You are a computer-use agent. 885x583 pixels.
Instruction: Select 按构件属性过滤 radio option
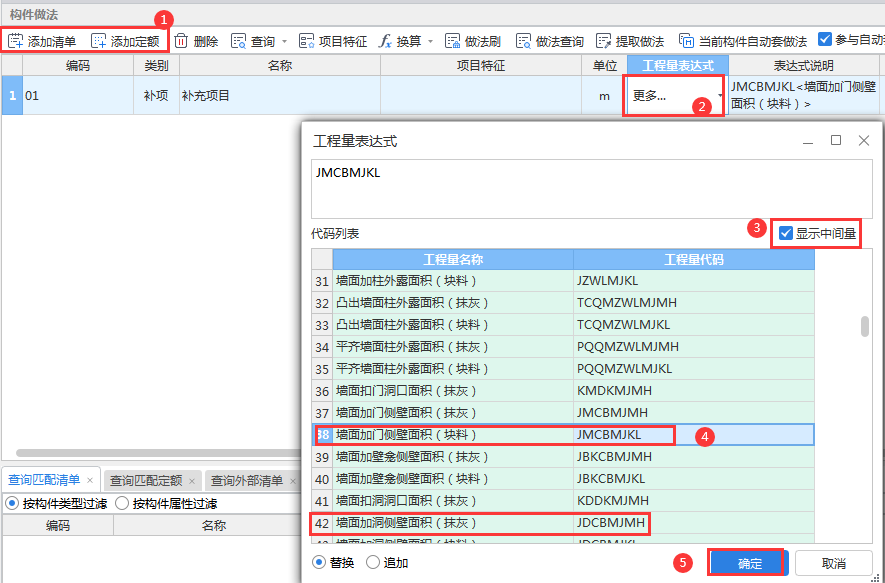pyautogui.click(x=121, y=503)
